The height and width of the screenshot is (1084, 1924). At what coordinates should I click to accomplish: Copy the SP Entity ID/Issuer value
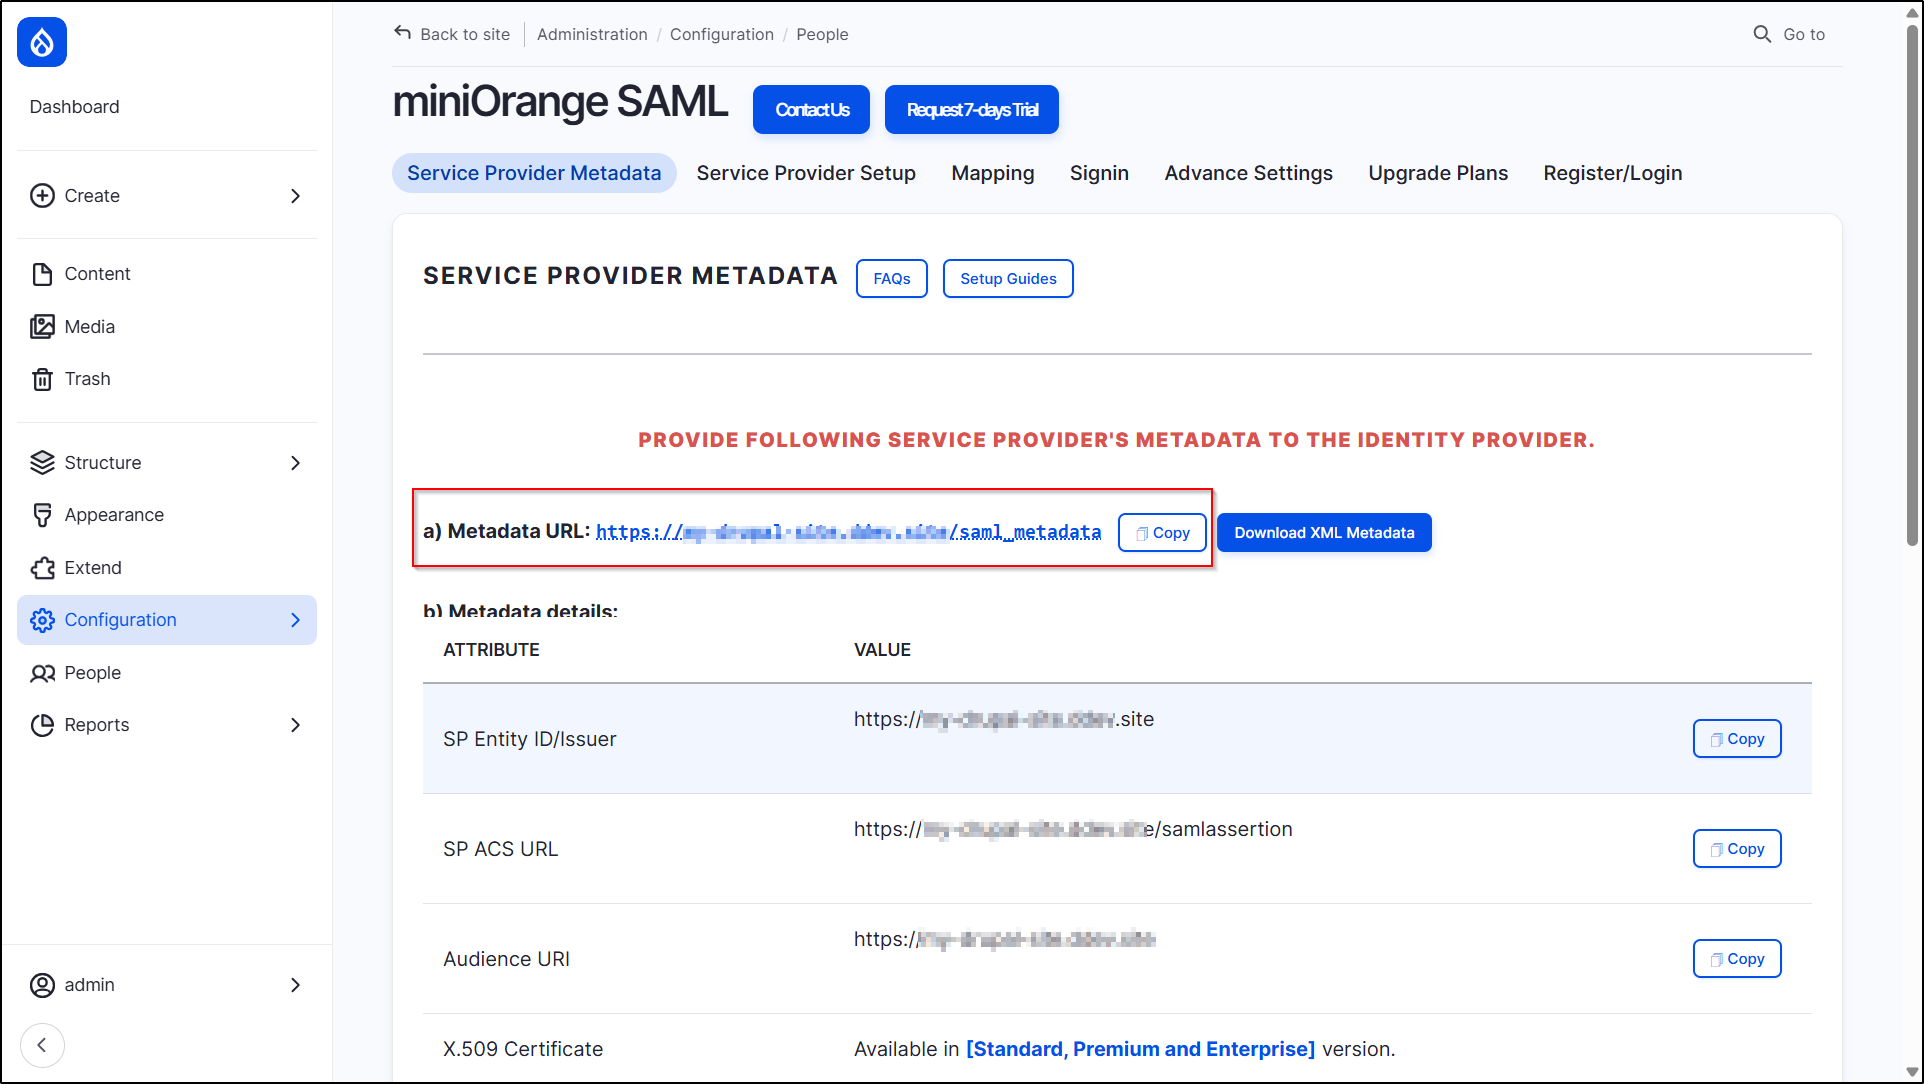[x=1737, y=739]
